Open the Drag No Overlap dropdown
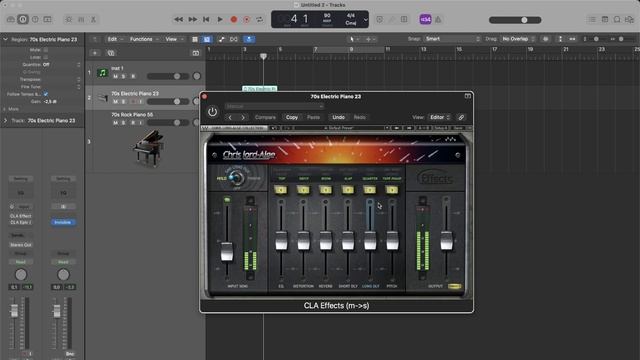The image size is (640, 360). tap(518, 39)
